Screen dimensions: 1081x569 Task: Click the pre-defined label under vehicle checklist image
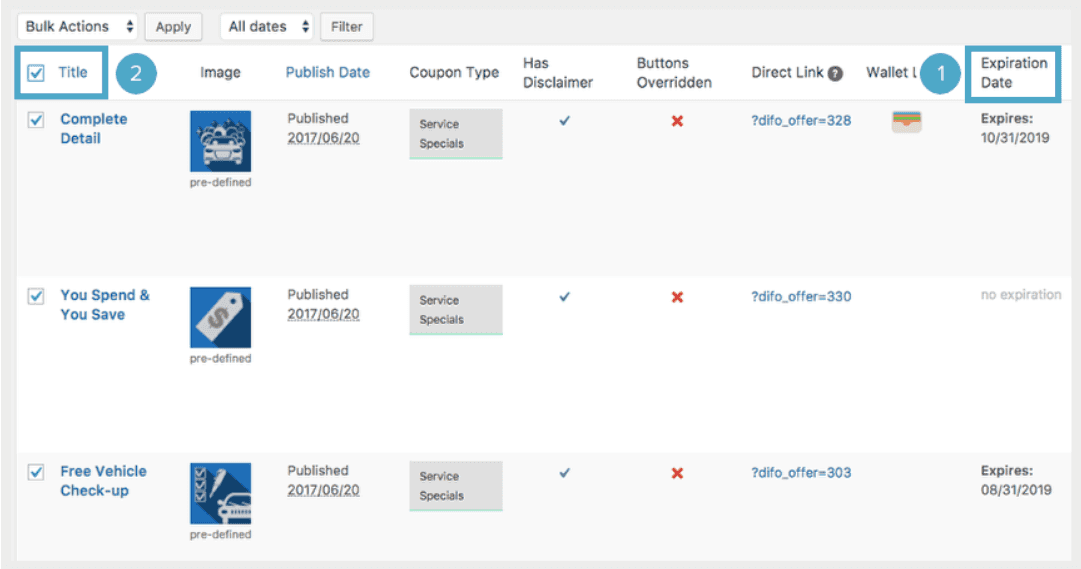tap(221, 535)
